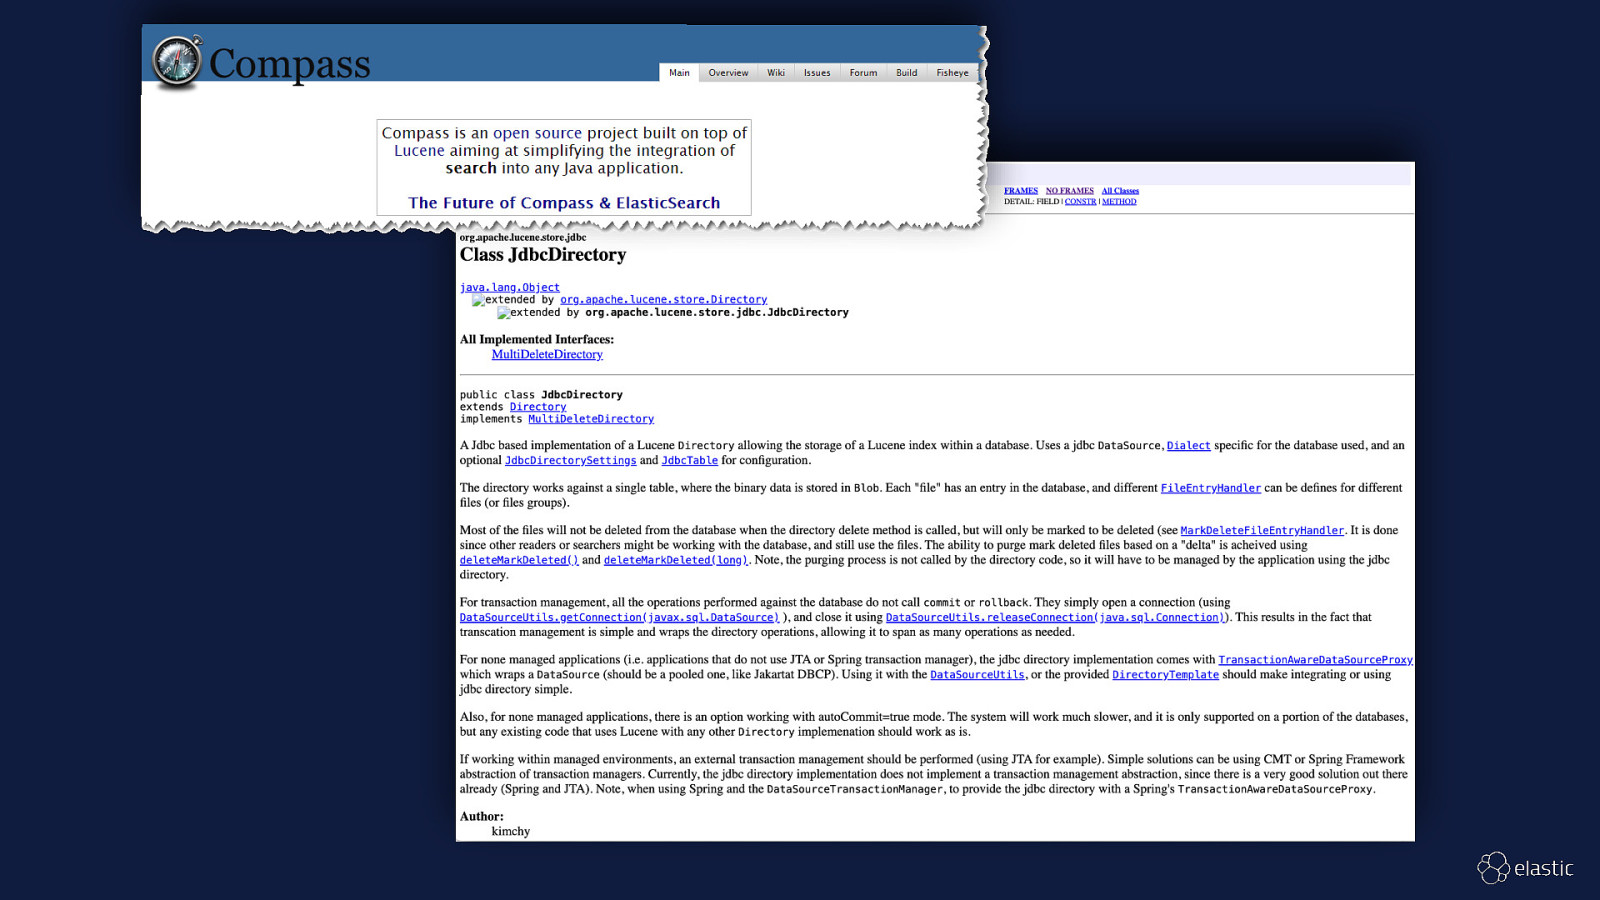Open the Overview tab
1600x900 pixels.
tap(728, 73)
